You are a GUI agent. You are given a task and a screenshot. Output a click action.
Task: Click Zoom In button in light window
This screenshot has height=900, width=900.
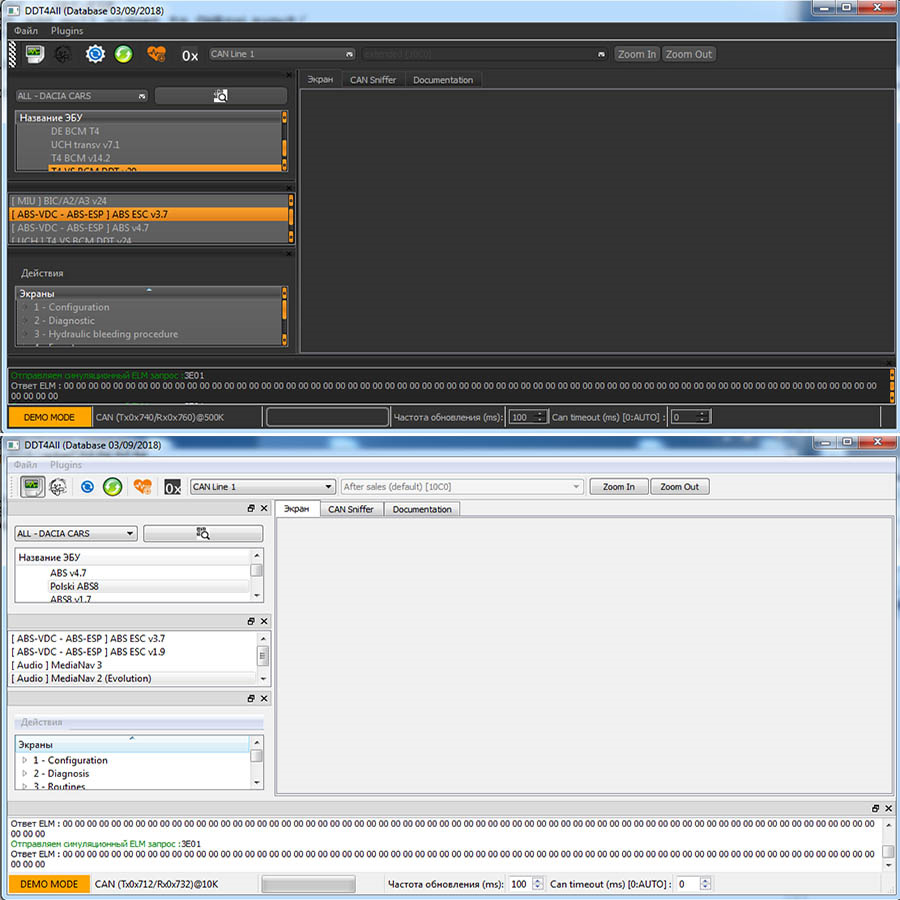[619, 487]
